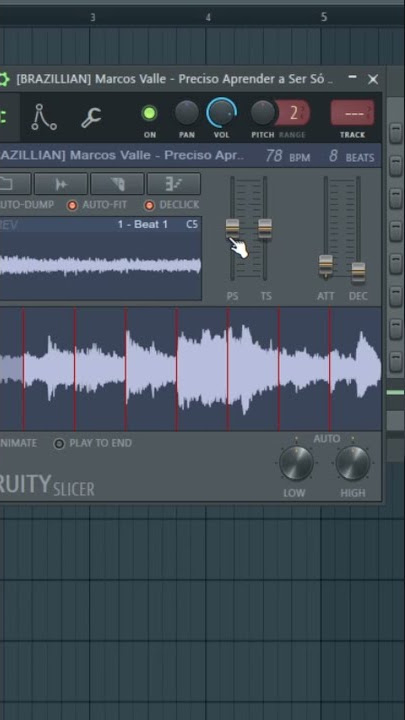Image resolution: width=405 pixels, height=720 pixels.
Task: Click bar 5 on the playlist ruler
Action: 324,17
